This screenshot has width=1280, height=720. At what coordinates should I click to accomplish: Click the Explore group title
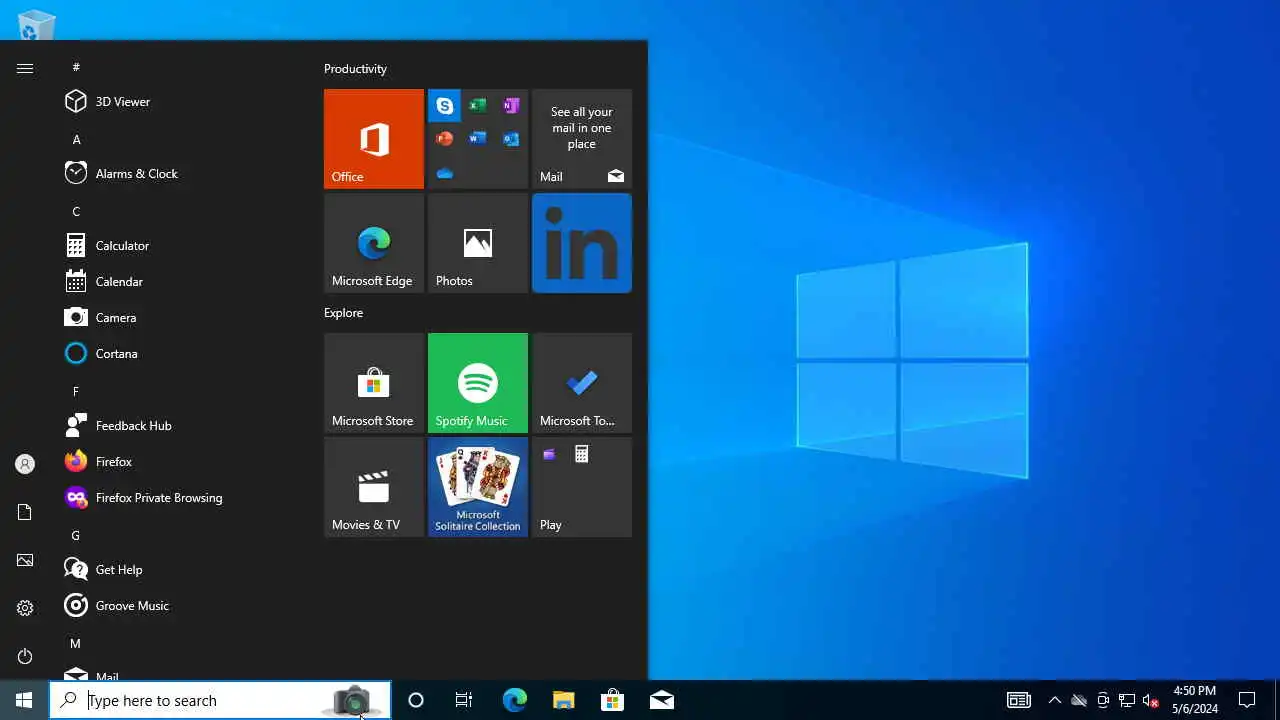[343, 312]
